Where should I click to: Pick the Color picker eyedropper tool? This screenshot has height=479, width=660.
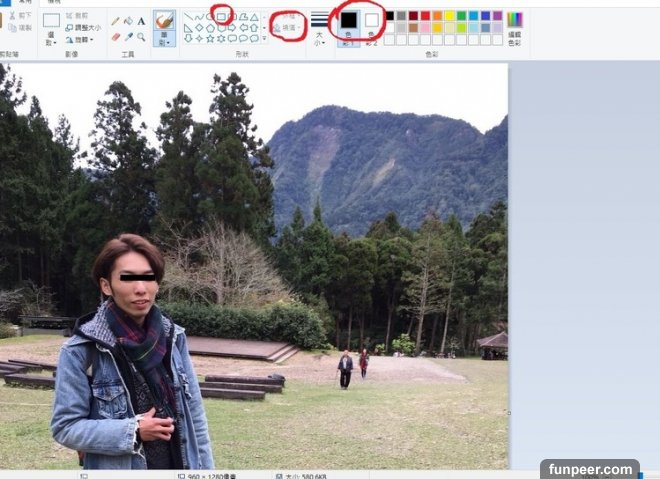tap(128, 37)
